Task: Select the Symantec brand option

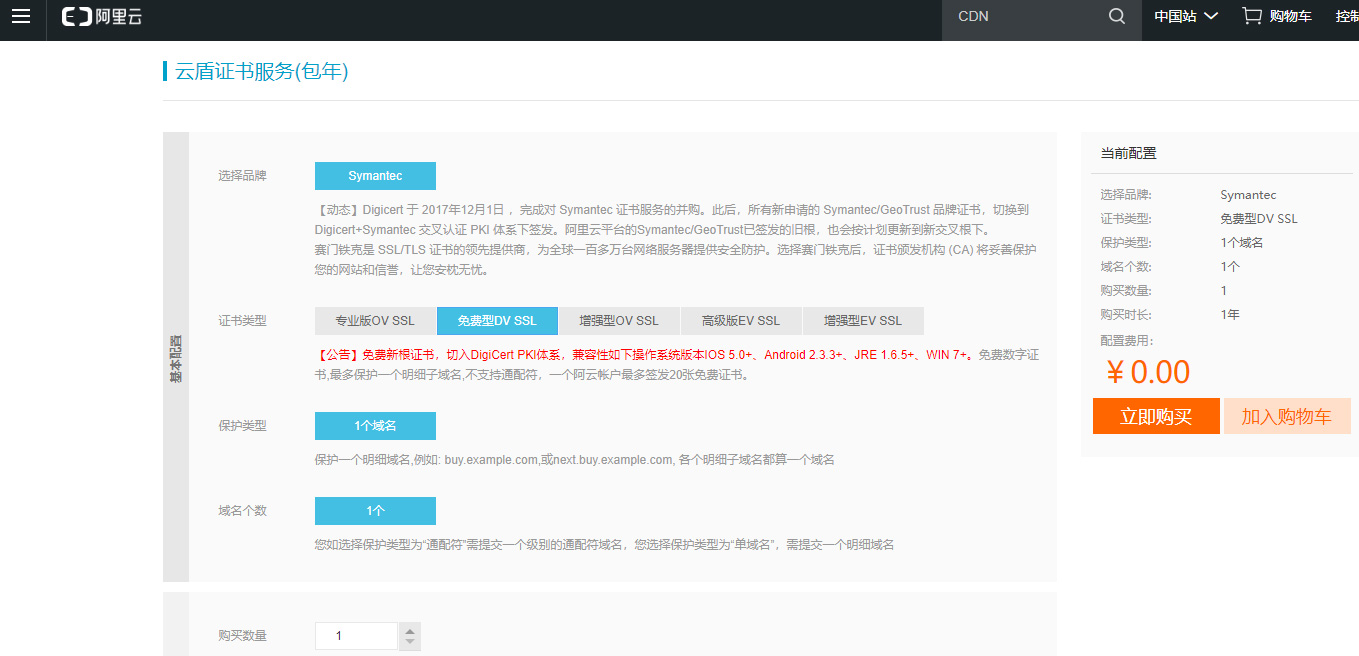Action: 375,176
